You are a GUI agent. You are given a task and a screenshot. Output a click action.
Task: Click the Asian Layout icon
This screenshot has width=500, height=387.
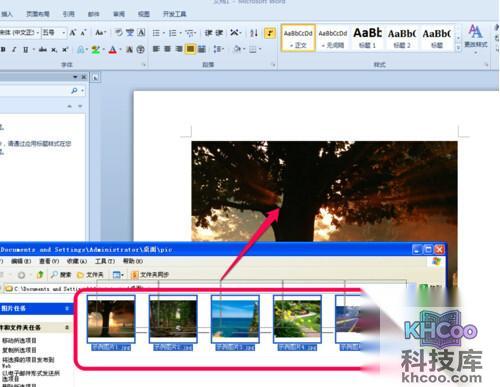tap(235, 33)
